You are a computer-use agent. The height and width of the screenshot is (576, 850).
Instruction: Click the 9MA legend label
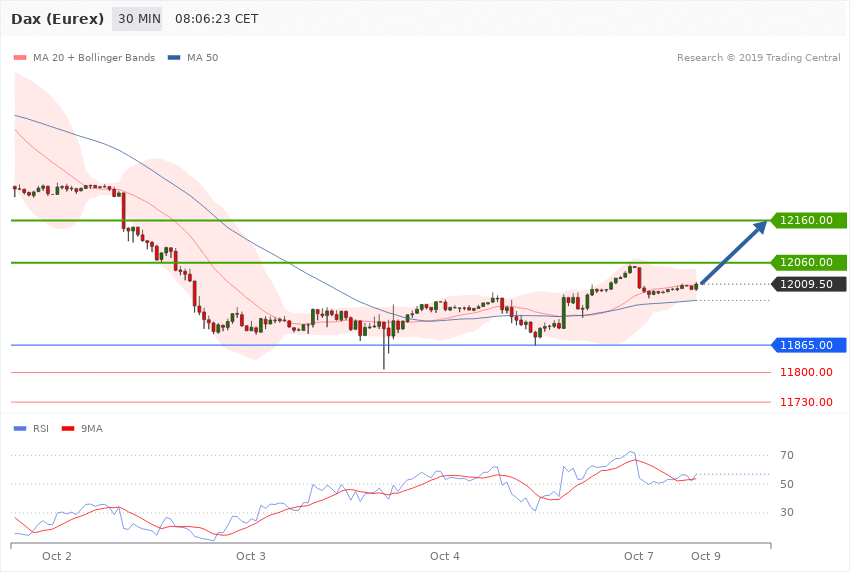click(x=92, y=429)
